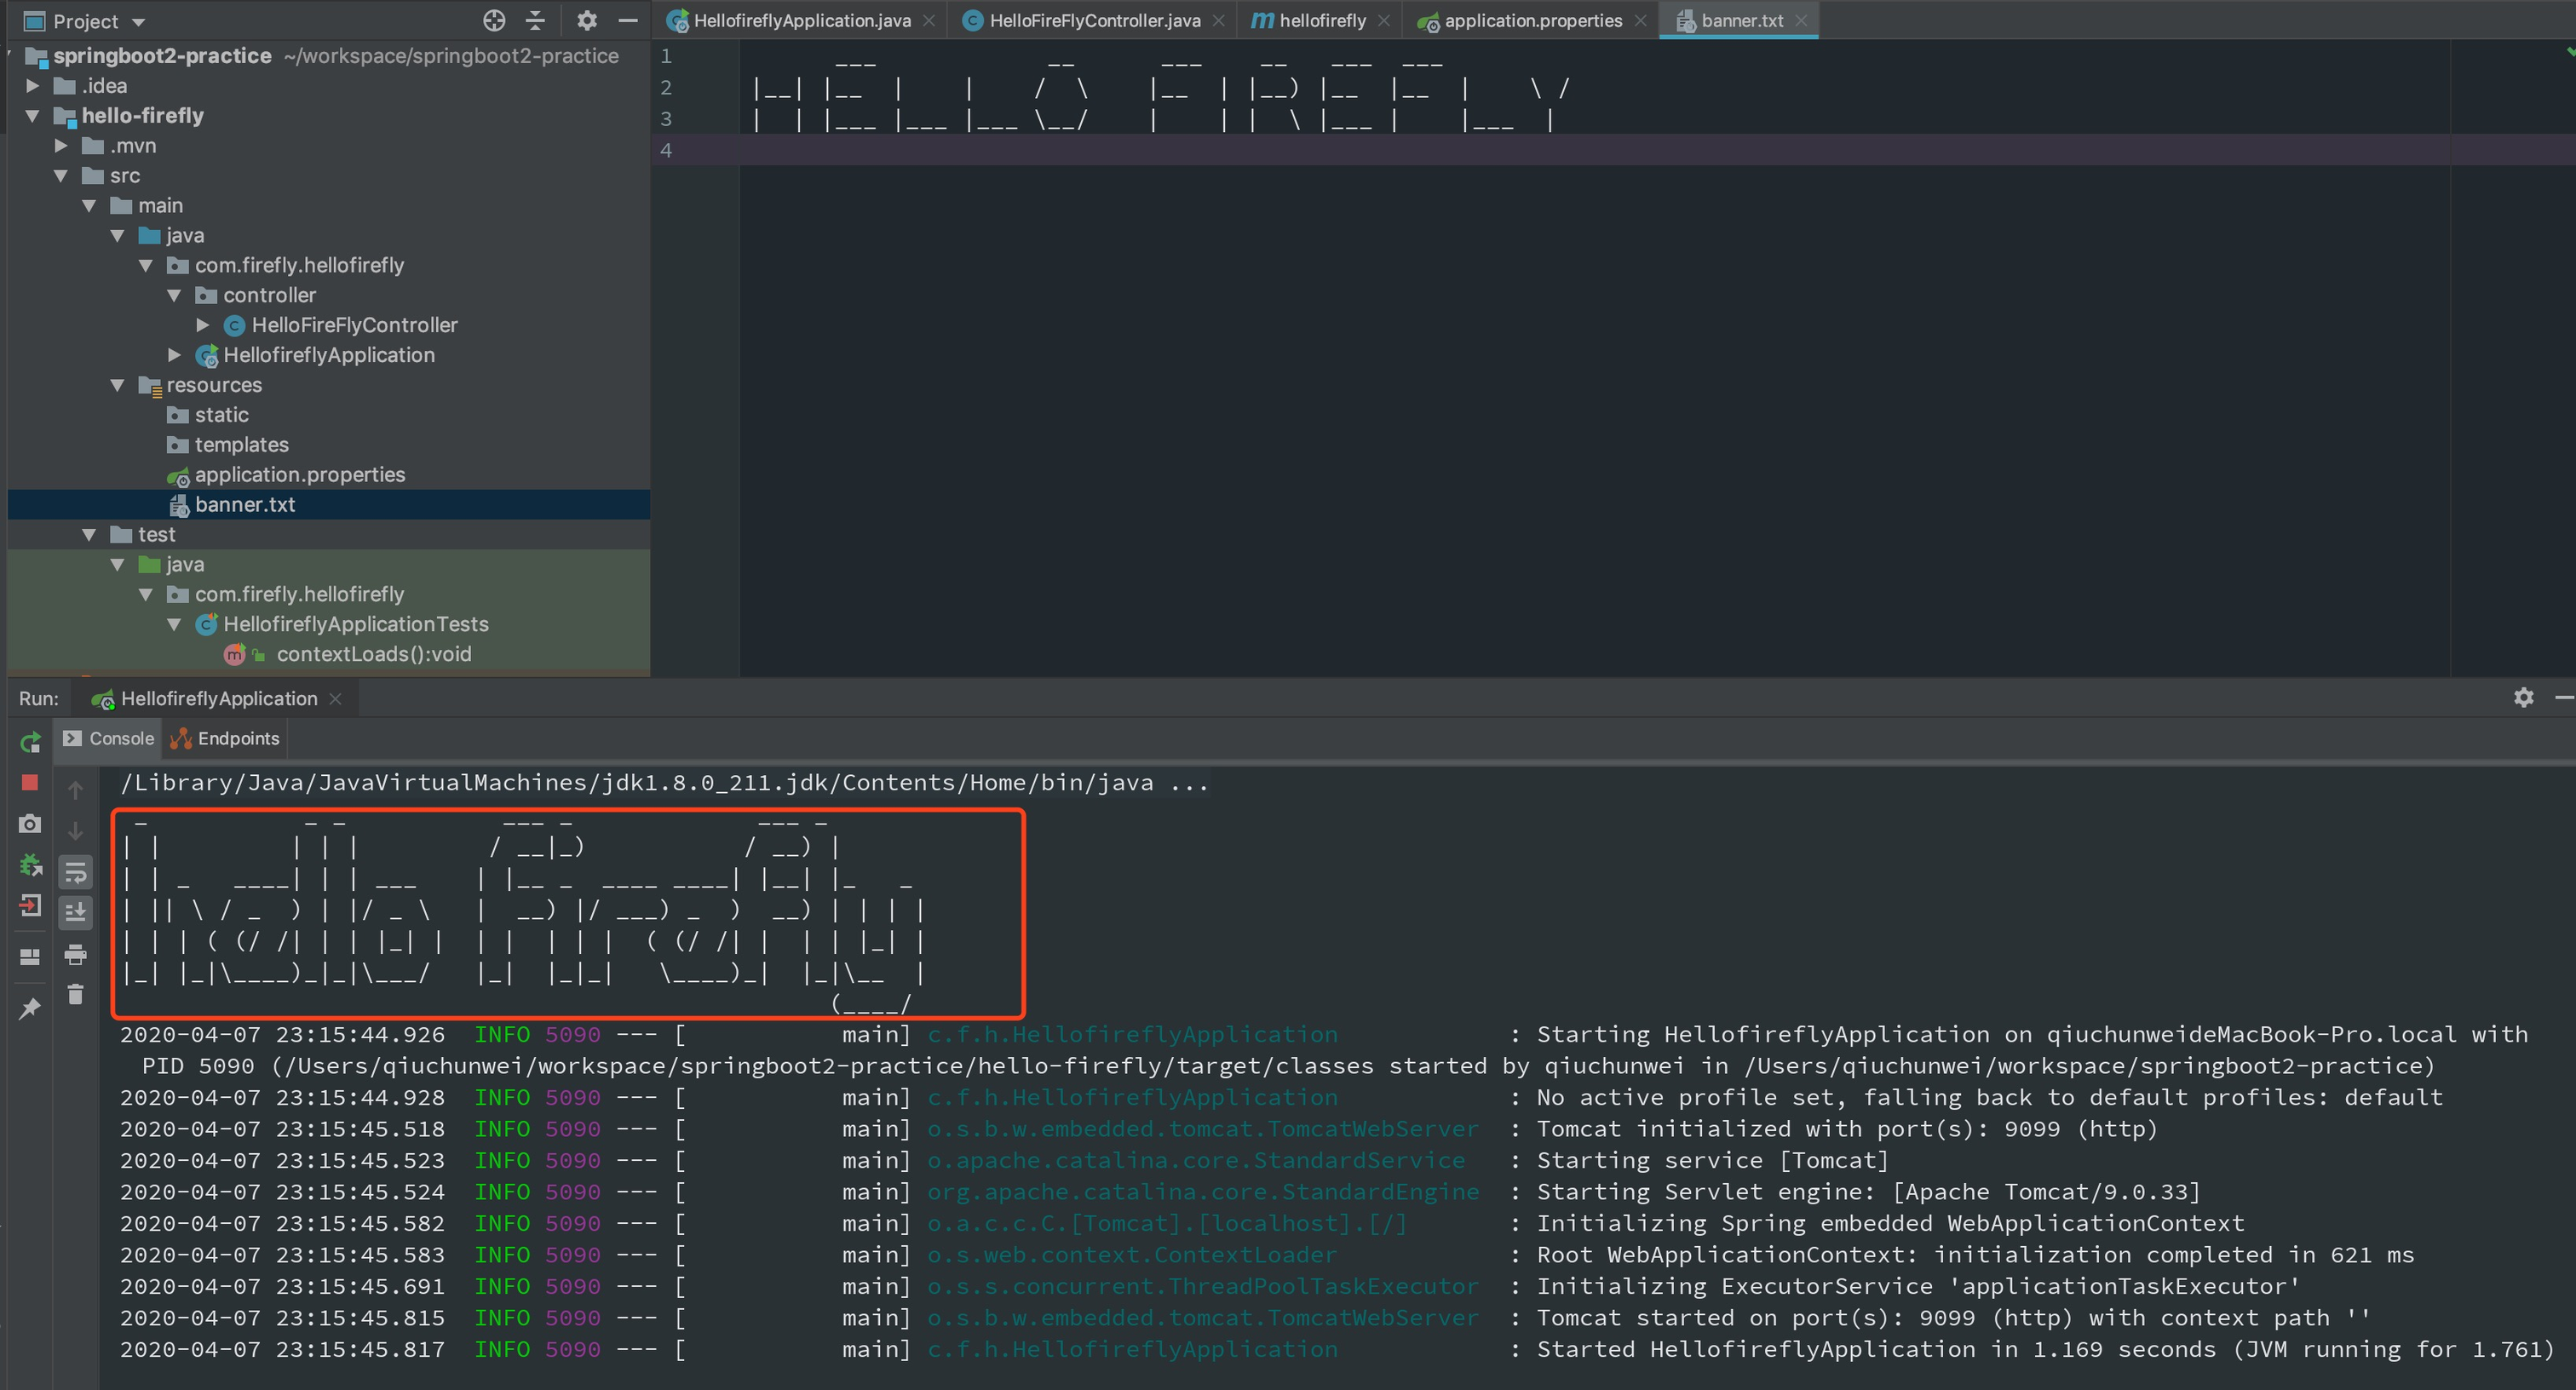
Task: Toggle Pin Tab in the Run panel
Action: point(30,1009)
